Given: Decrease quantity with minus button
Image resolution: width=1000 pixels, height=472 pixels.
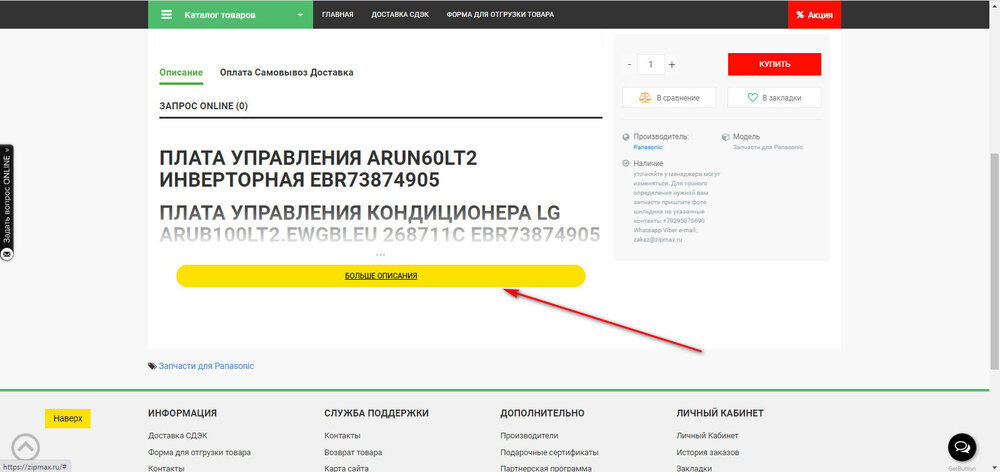Looking at the screenshot, I should coord(629,64).
